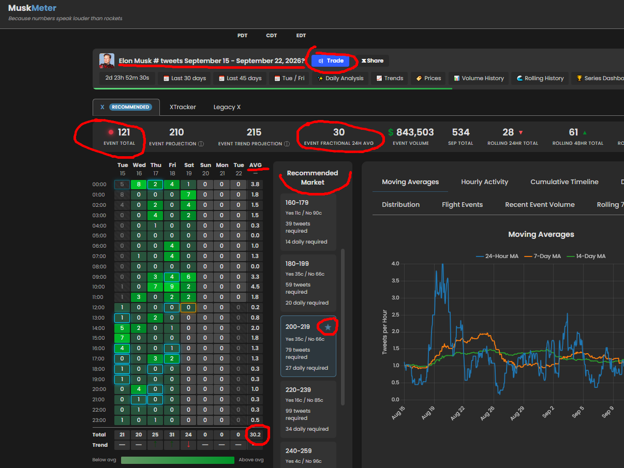
Task: Toggle the 14-Day MA legend series
Action: pos(586,256)
